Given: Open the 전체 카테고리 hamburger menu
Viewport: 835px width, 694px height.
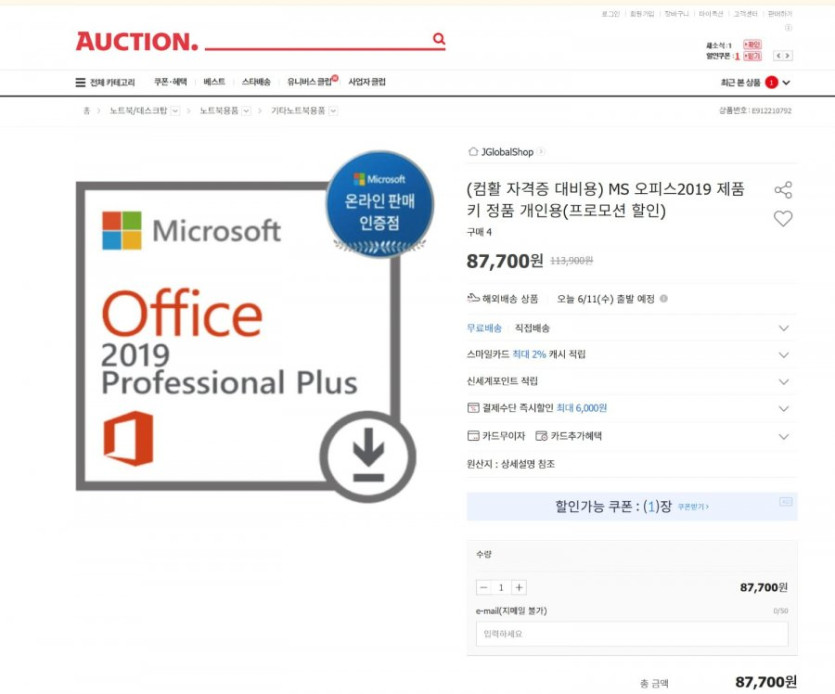Looking at the screenshot, I should [80, 83].
